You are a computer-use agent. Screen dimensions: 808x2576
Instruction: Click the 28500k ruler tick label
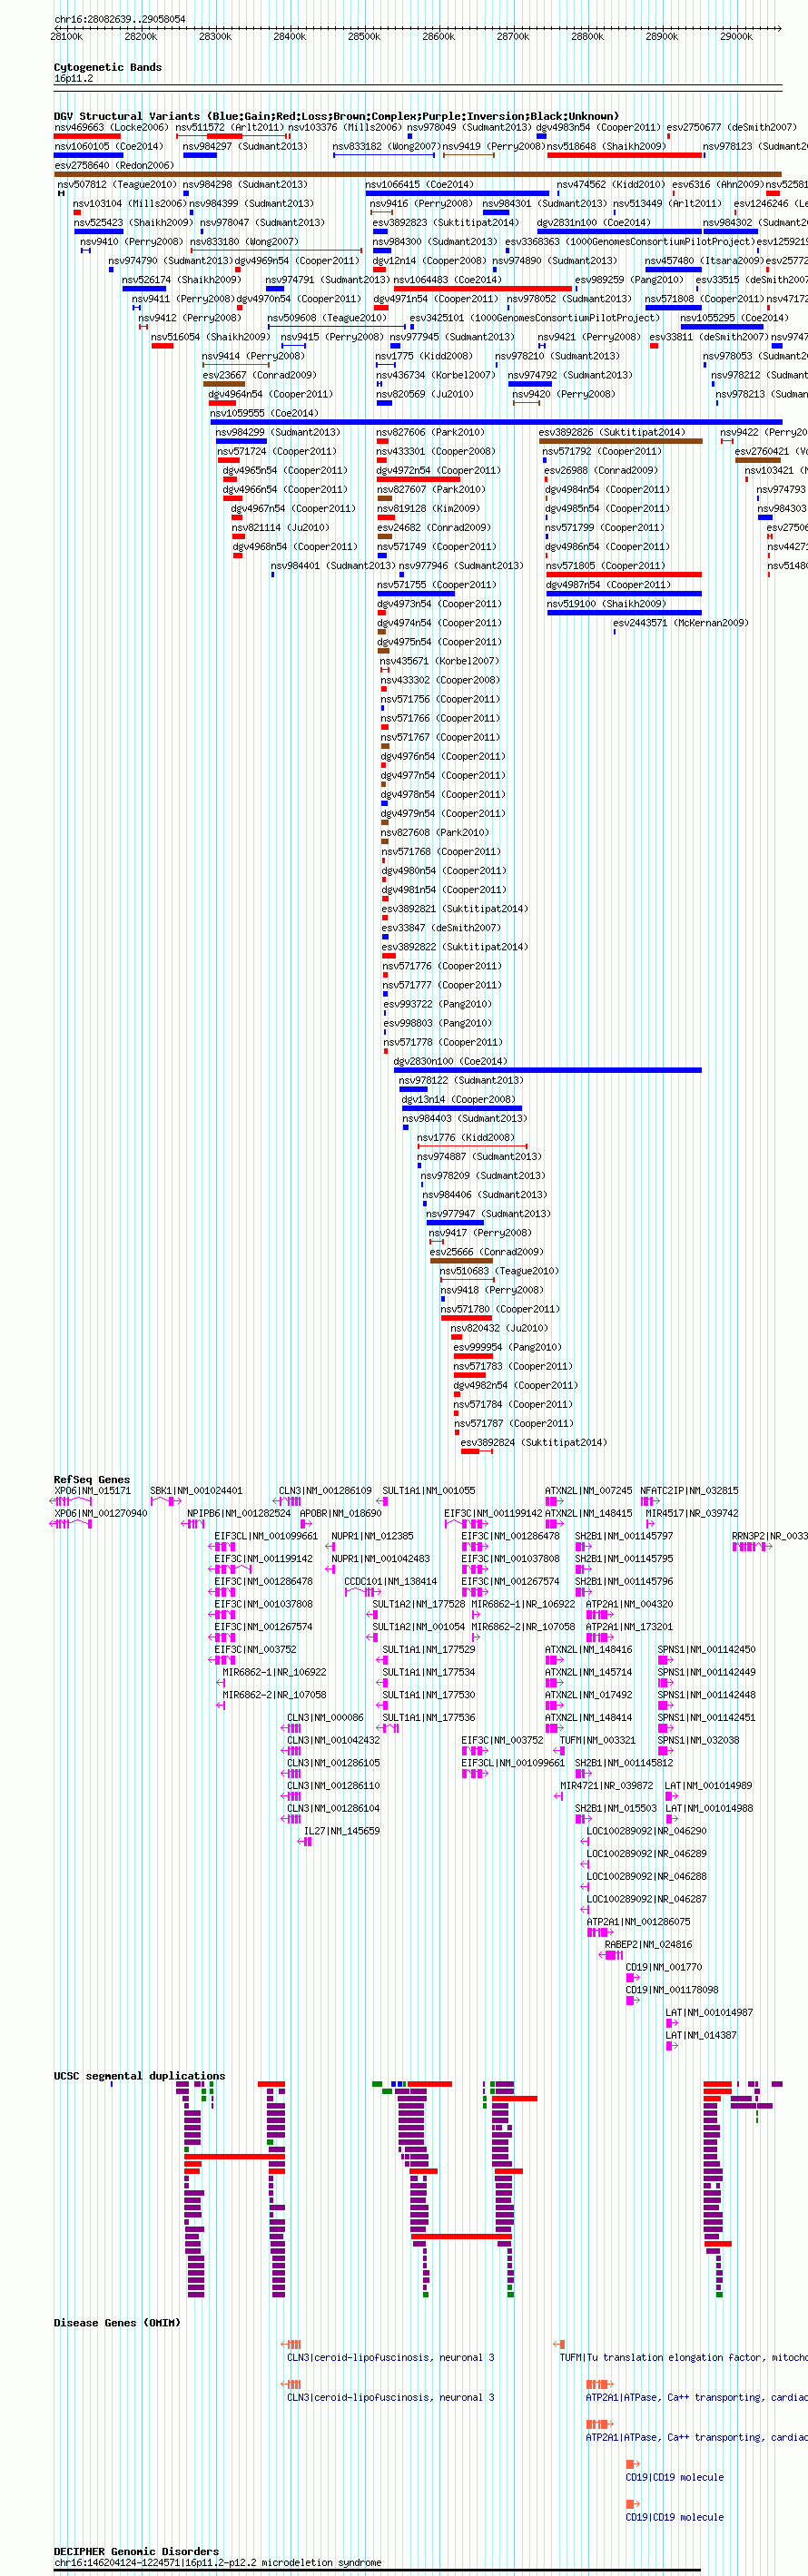(364, 37)
